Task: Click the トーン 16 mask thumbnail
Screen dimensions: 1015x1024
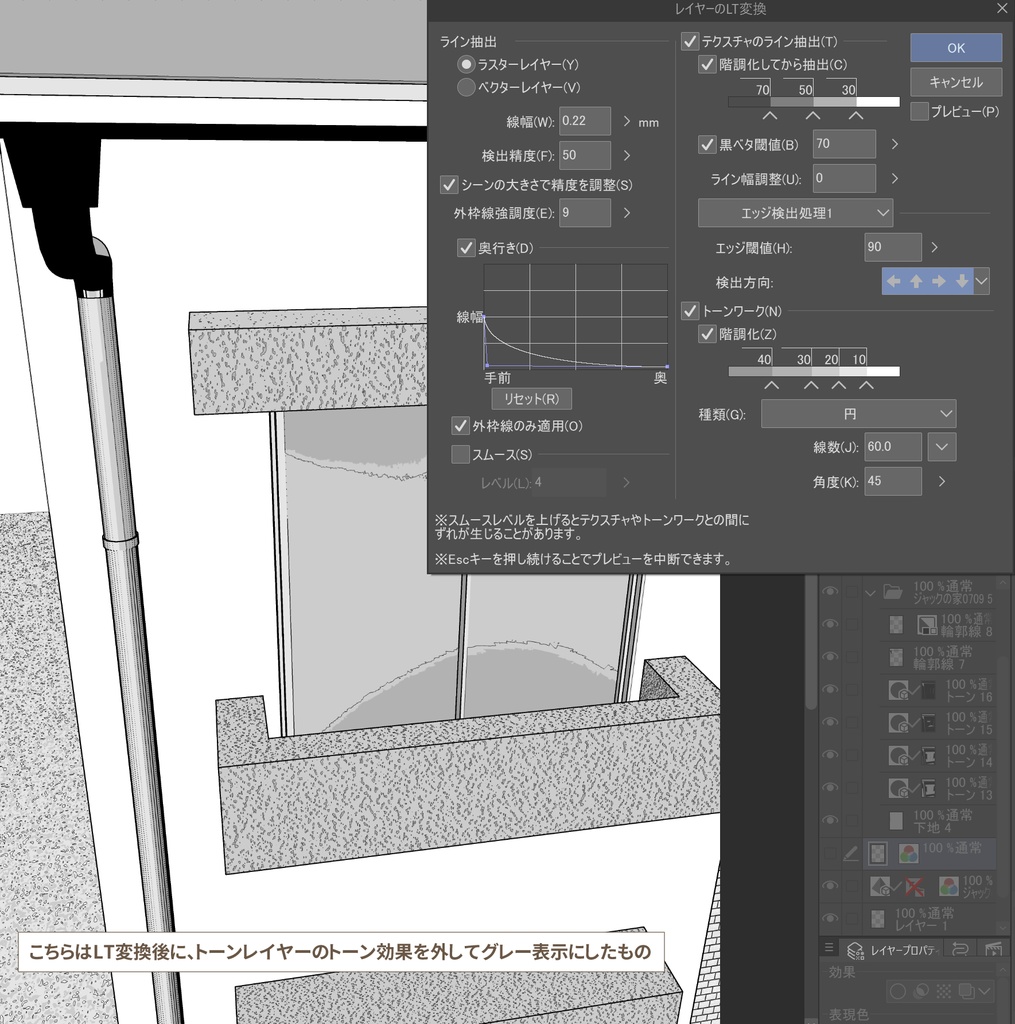Action: (928, 690)
